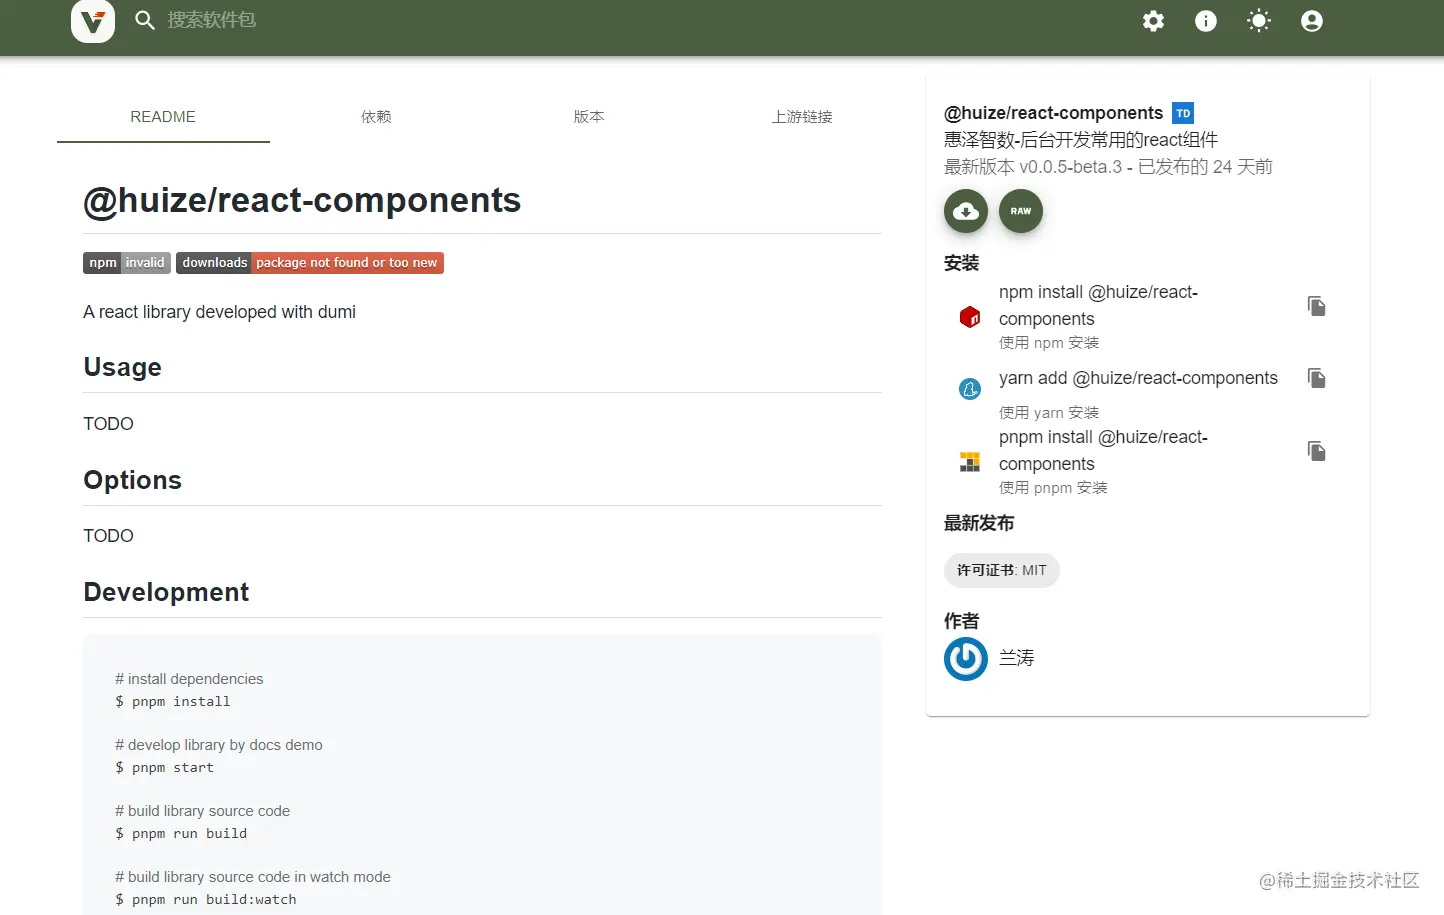Copy the npm install command
Viewport: 1444px width, 915px height.
coord(1317,306)
